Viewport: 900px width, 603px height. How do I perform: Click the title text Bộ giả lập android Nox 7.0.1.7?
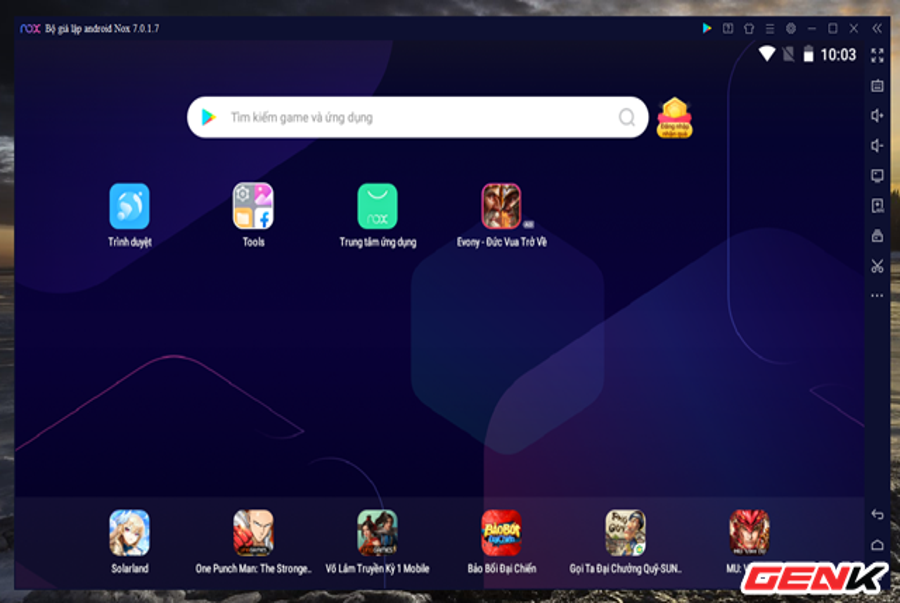click(x=102, y=29)
